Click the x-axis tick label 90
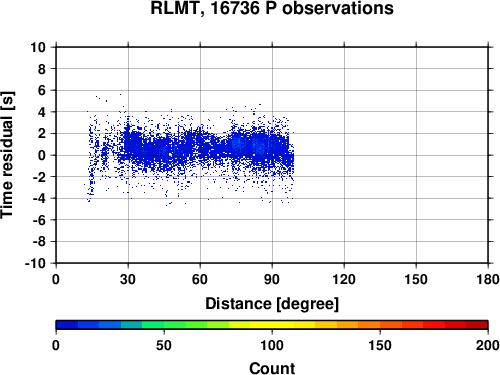The width and height of the screenshot is (500, 375). (272, 279)
